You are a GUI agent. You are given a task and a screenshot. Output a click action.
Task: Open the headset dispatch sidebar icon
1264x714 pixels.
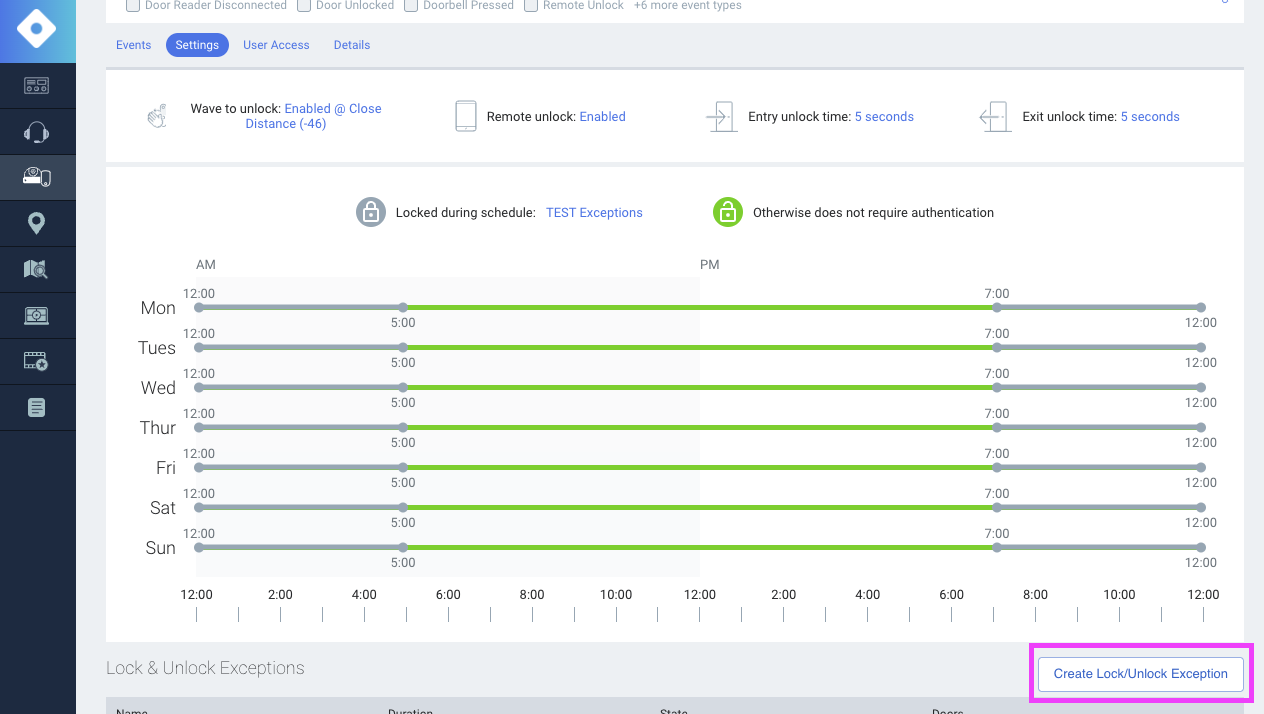pyautogui.click(x=37, y=132)
